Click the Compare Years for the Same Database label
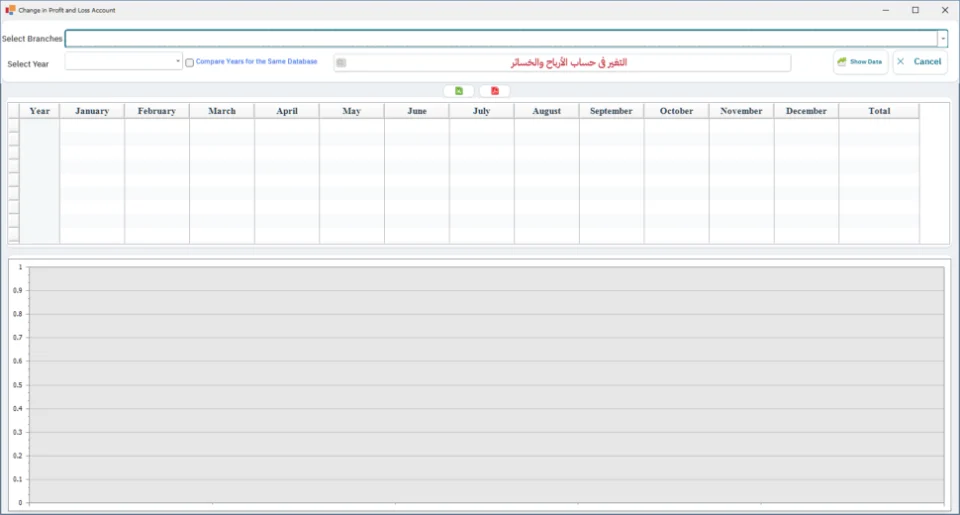This screenshot has width=960, height=515. [257, 62]
